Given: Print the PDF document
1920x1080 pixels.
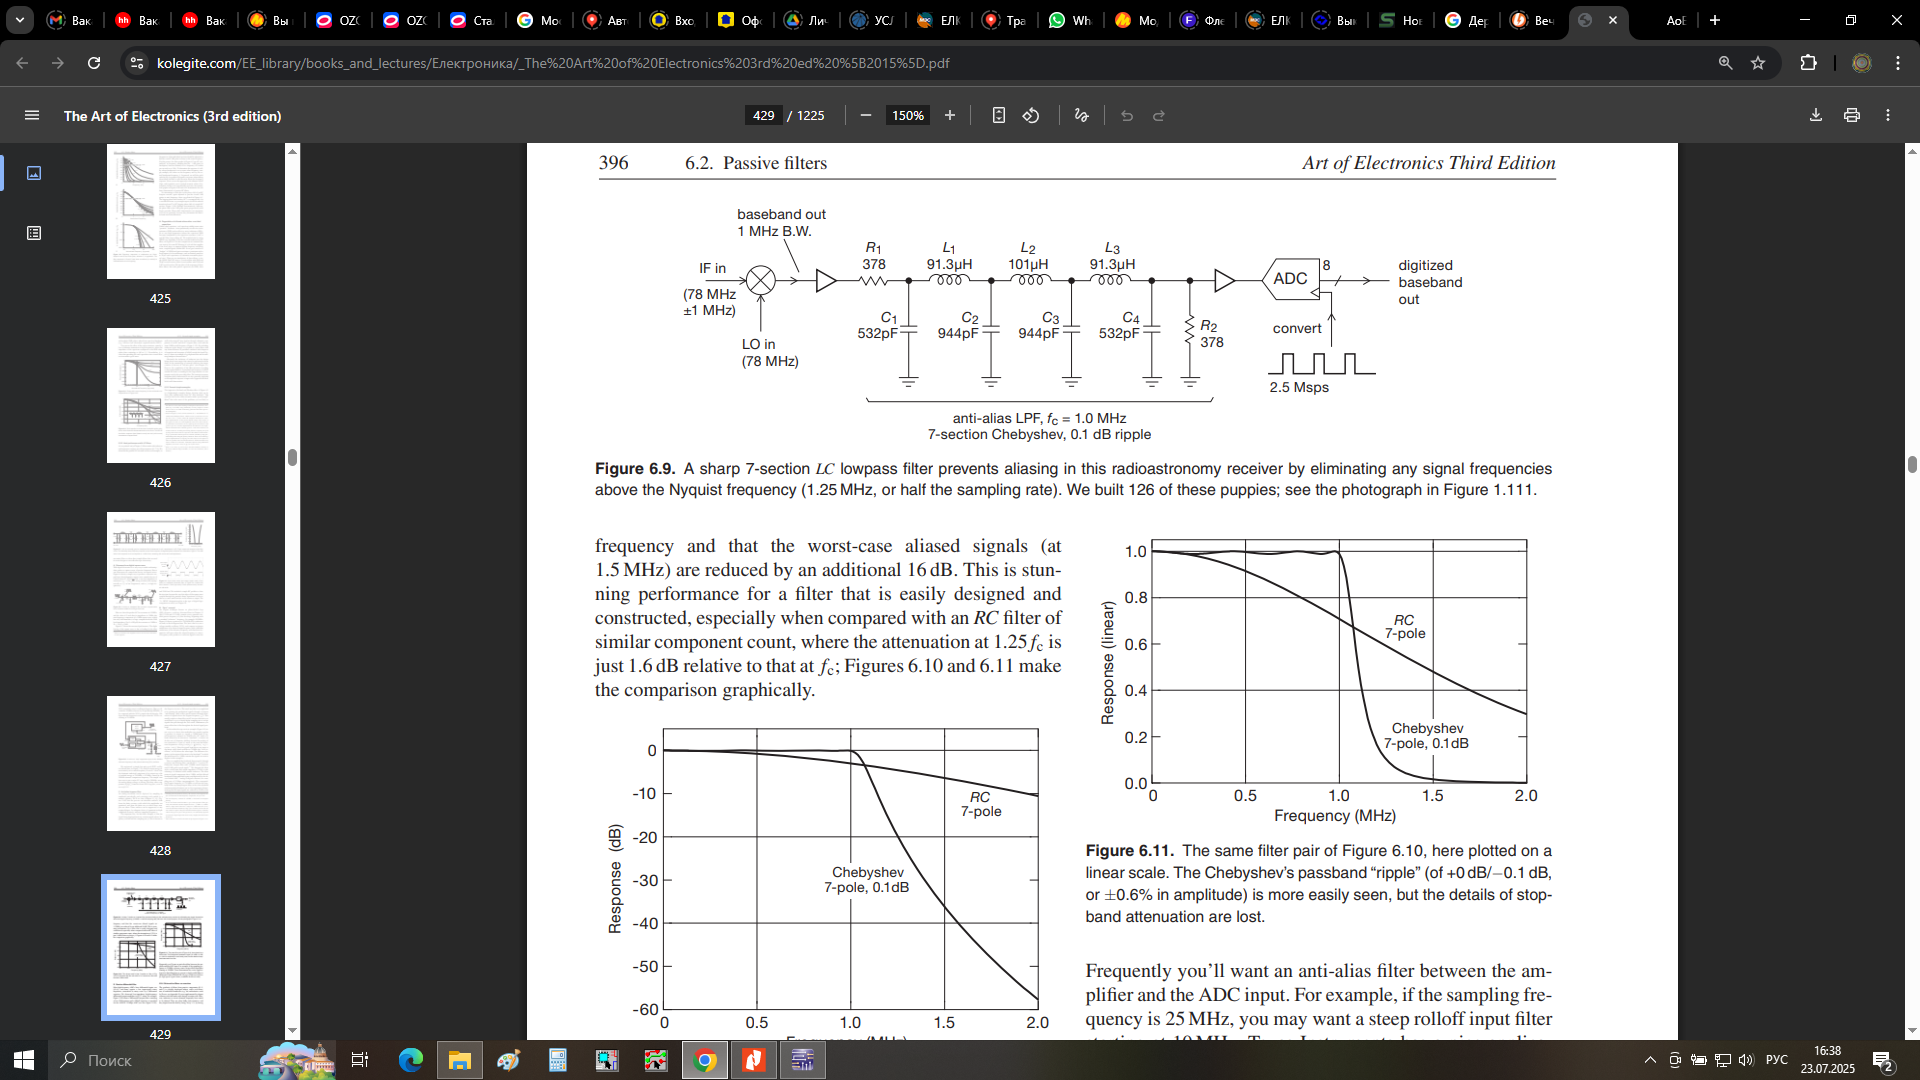Looking at the screenshot, I should pyautogui.click(x=1852, y=116).
